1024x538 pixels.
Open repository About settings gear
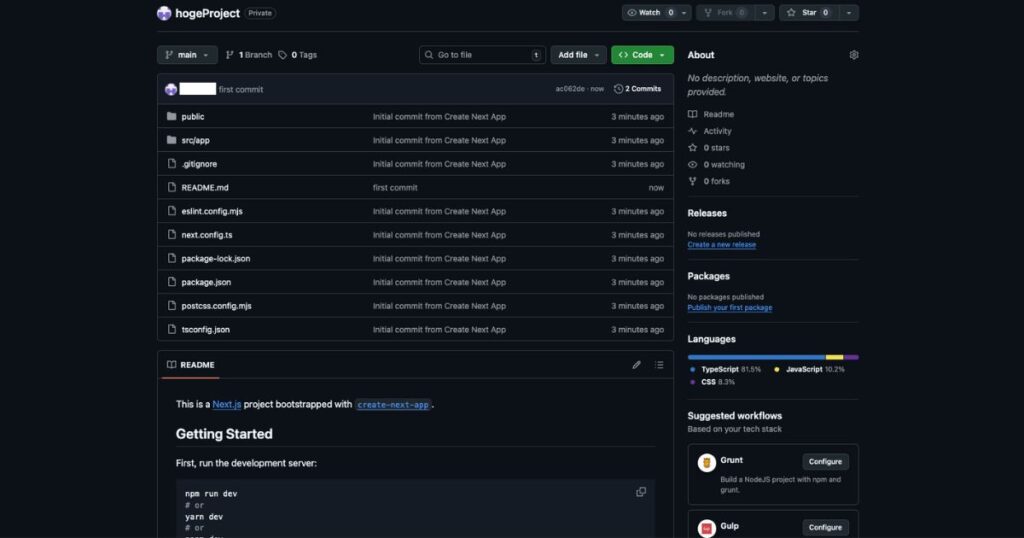(854, 55)
